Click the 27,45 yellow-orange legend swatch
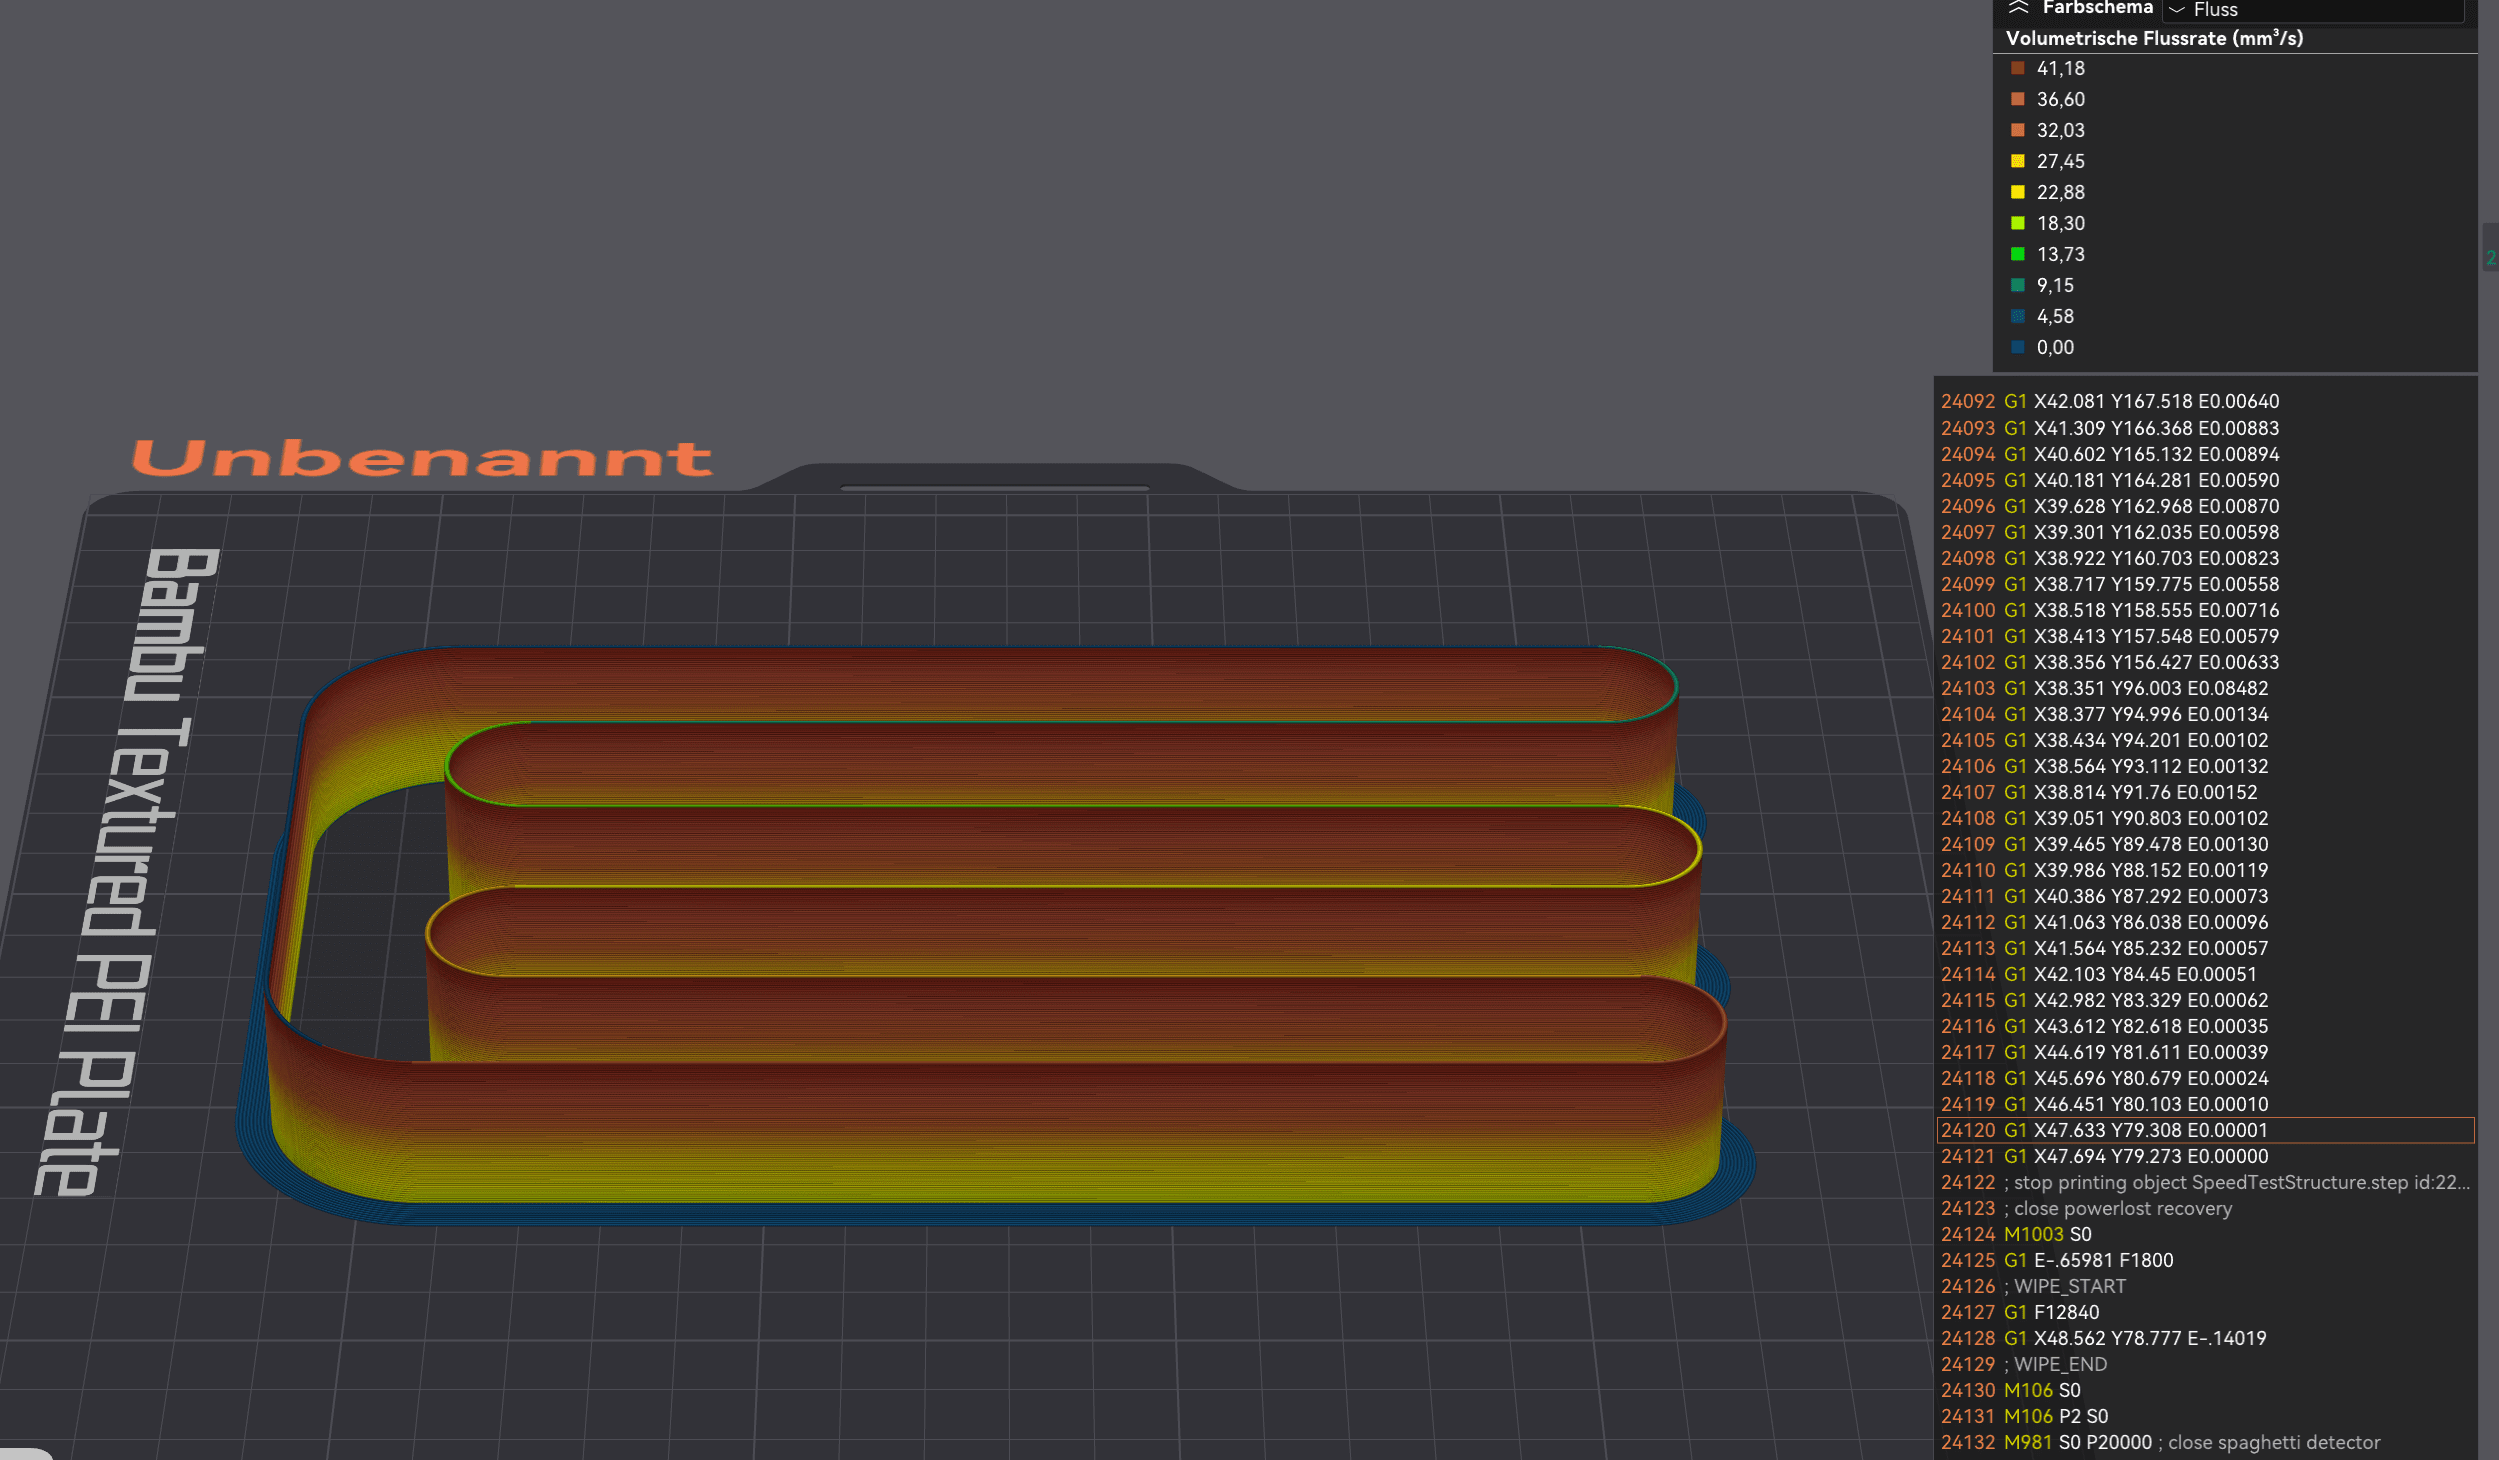The image size is (2499, 1460). tap(2017, 161)
